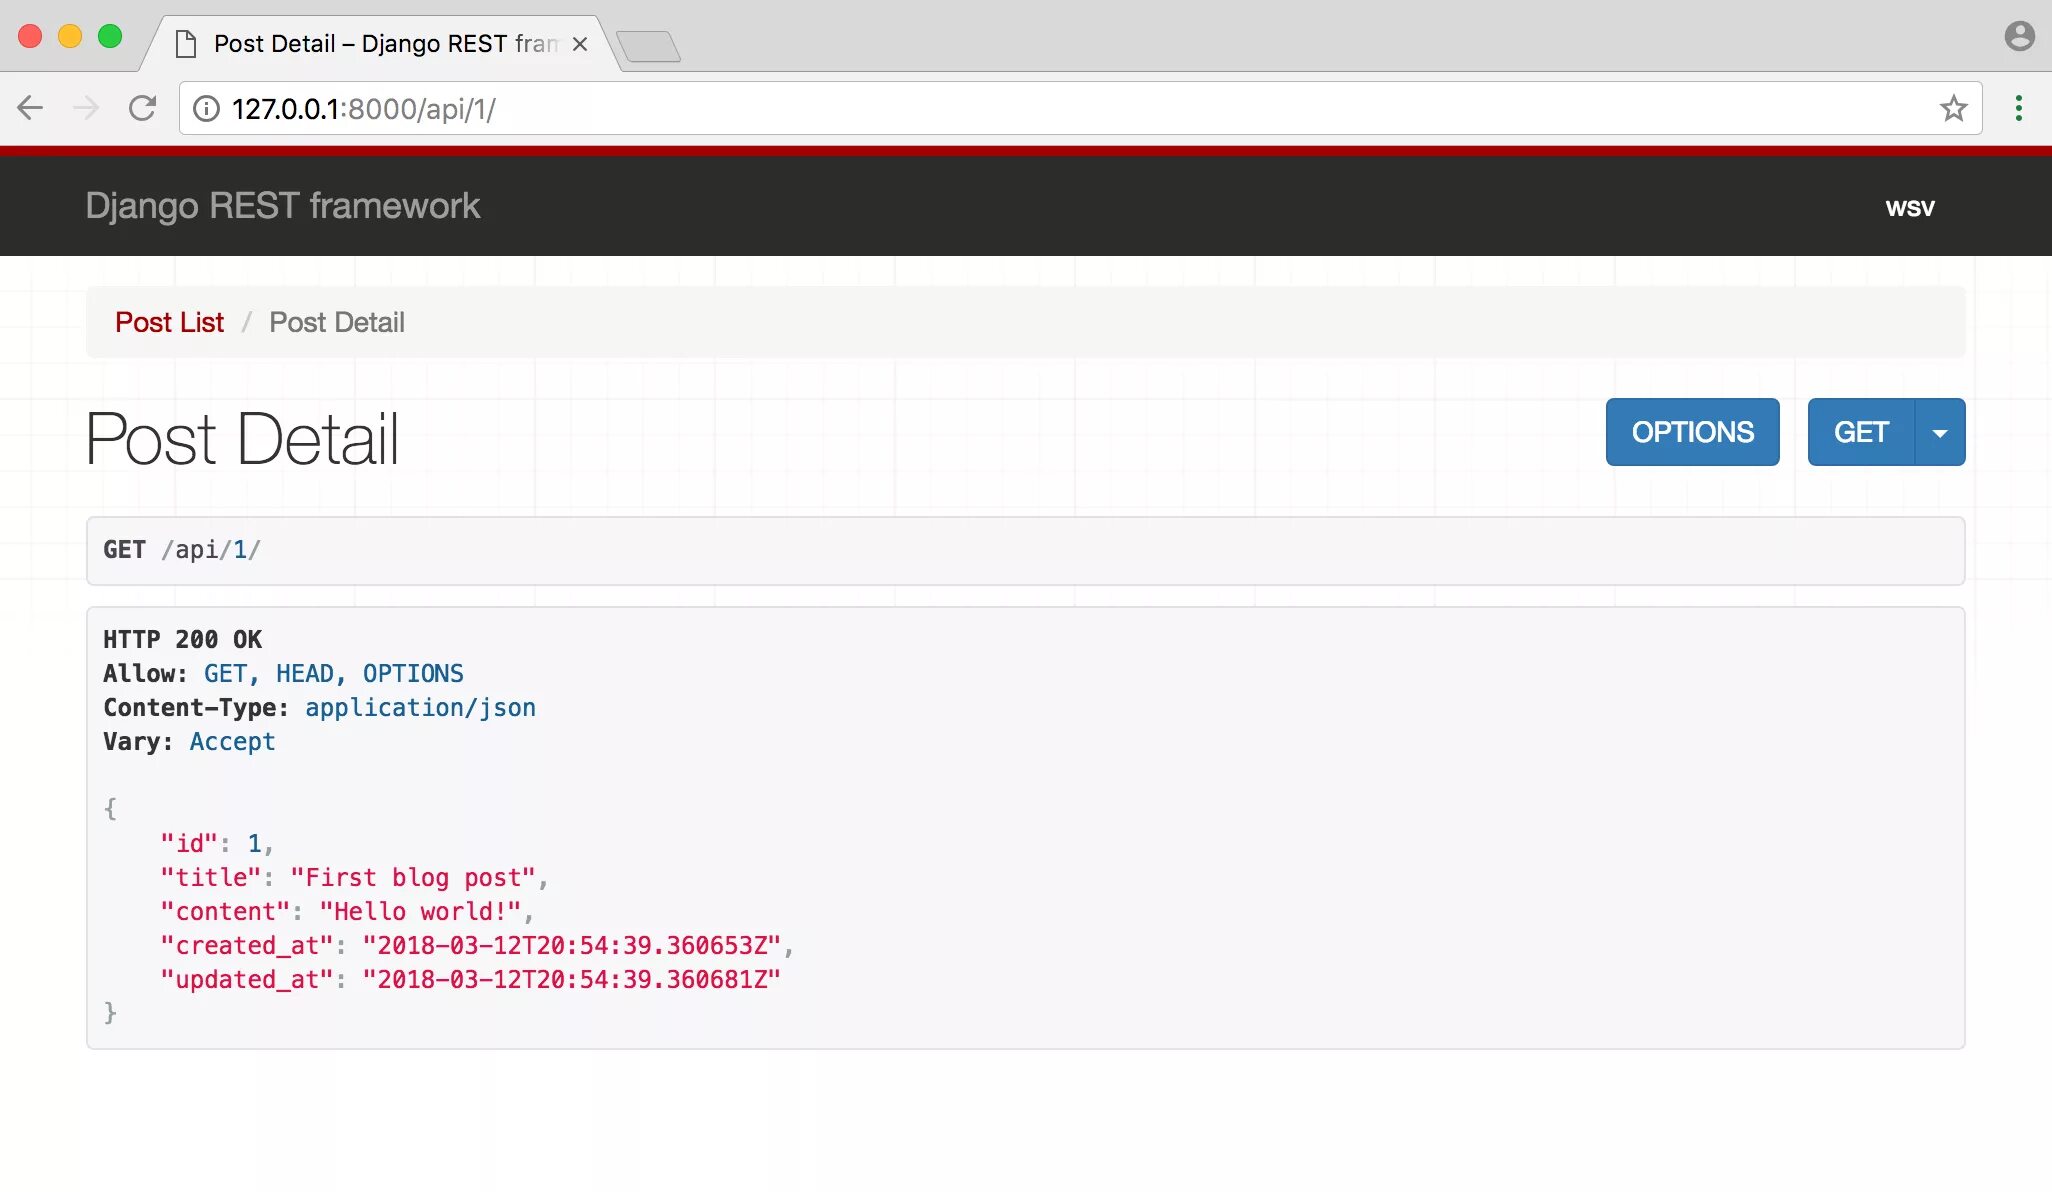Reload the page with refresh icon

pos(142,108)
